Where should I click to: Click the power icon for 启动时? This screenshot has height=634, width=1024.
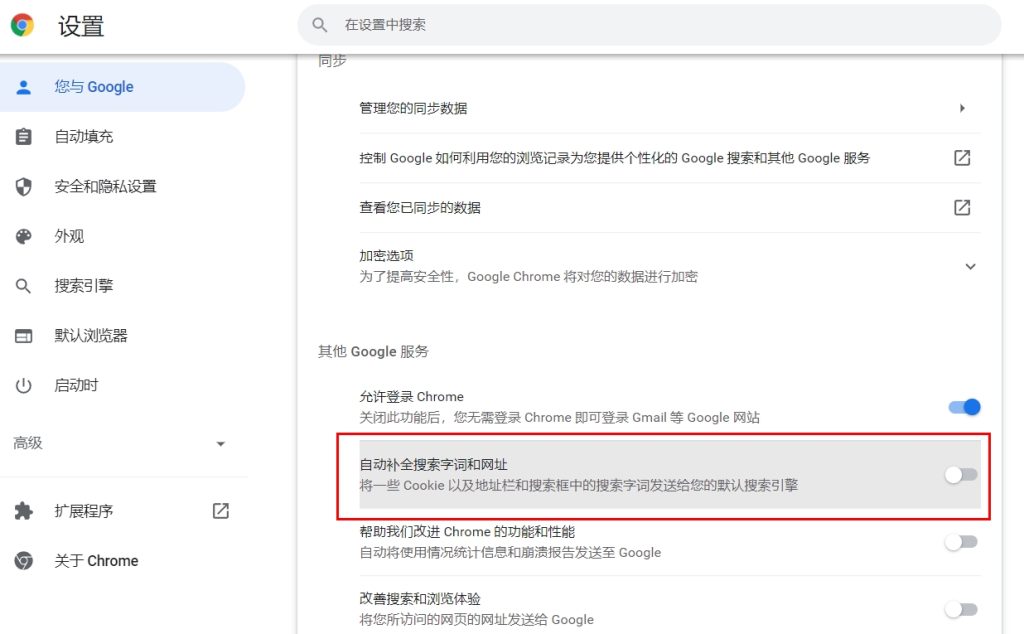[x=24, y=385]
